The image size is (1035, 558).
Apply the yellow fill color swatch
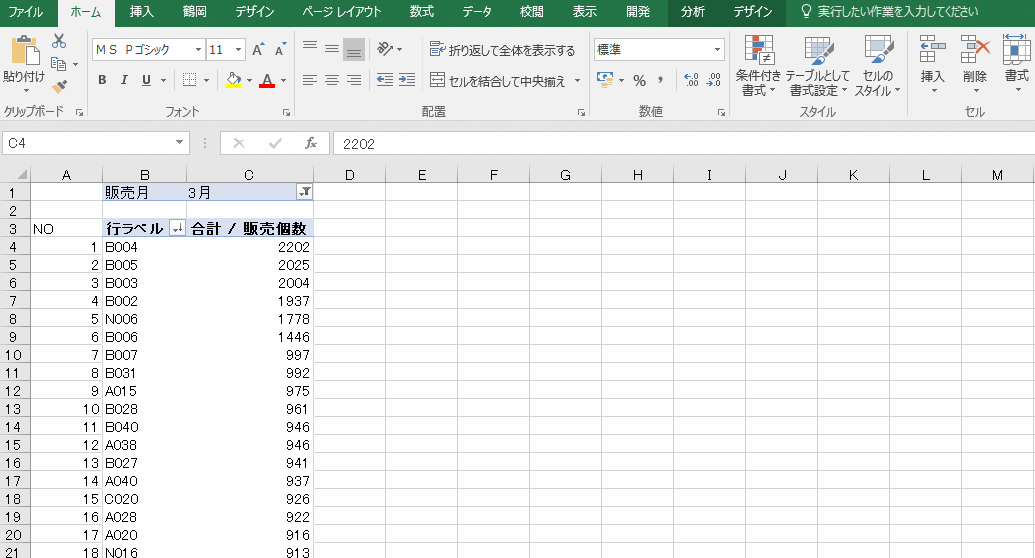pos(233,80)
